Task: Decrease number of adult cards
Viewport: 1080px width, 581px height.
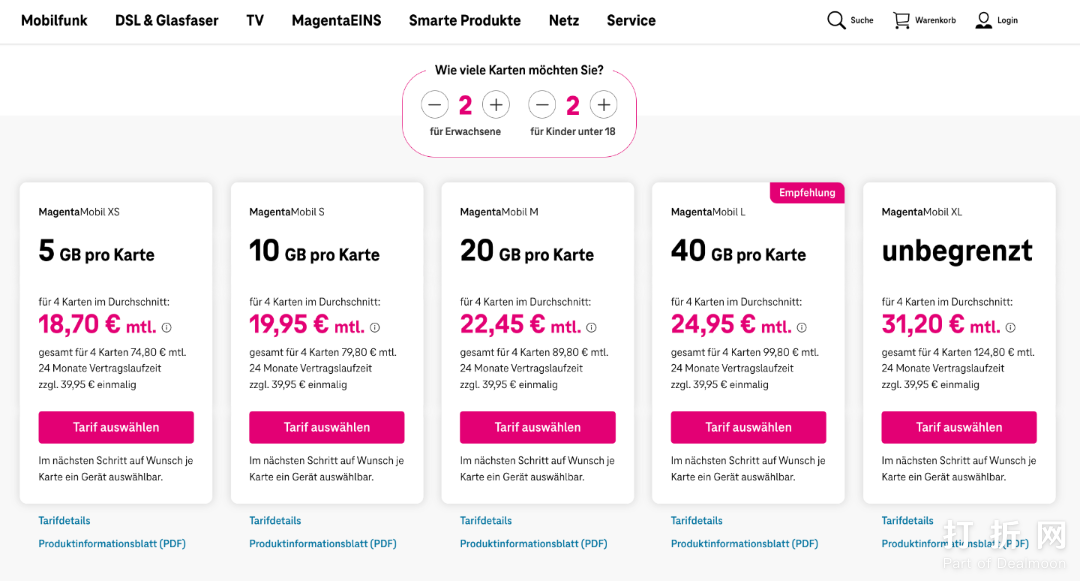Action: pos(435,104)
